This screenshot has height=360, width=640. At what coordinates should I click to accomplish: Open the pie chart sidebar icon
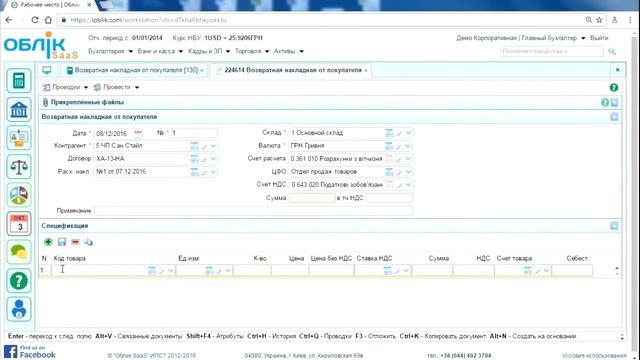click(19, 195)
